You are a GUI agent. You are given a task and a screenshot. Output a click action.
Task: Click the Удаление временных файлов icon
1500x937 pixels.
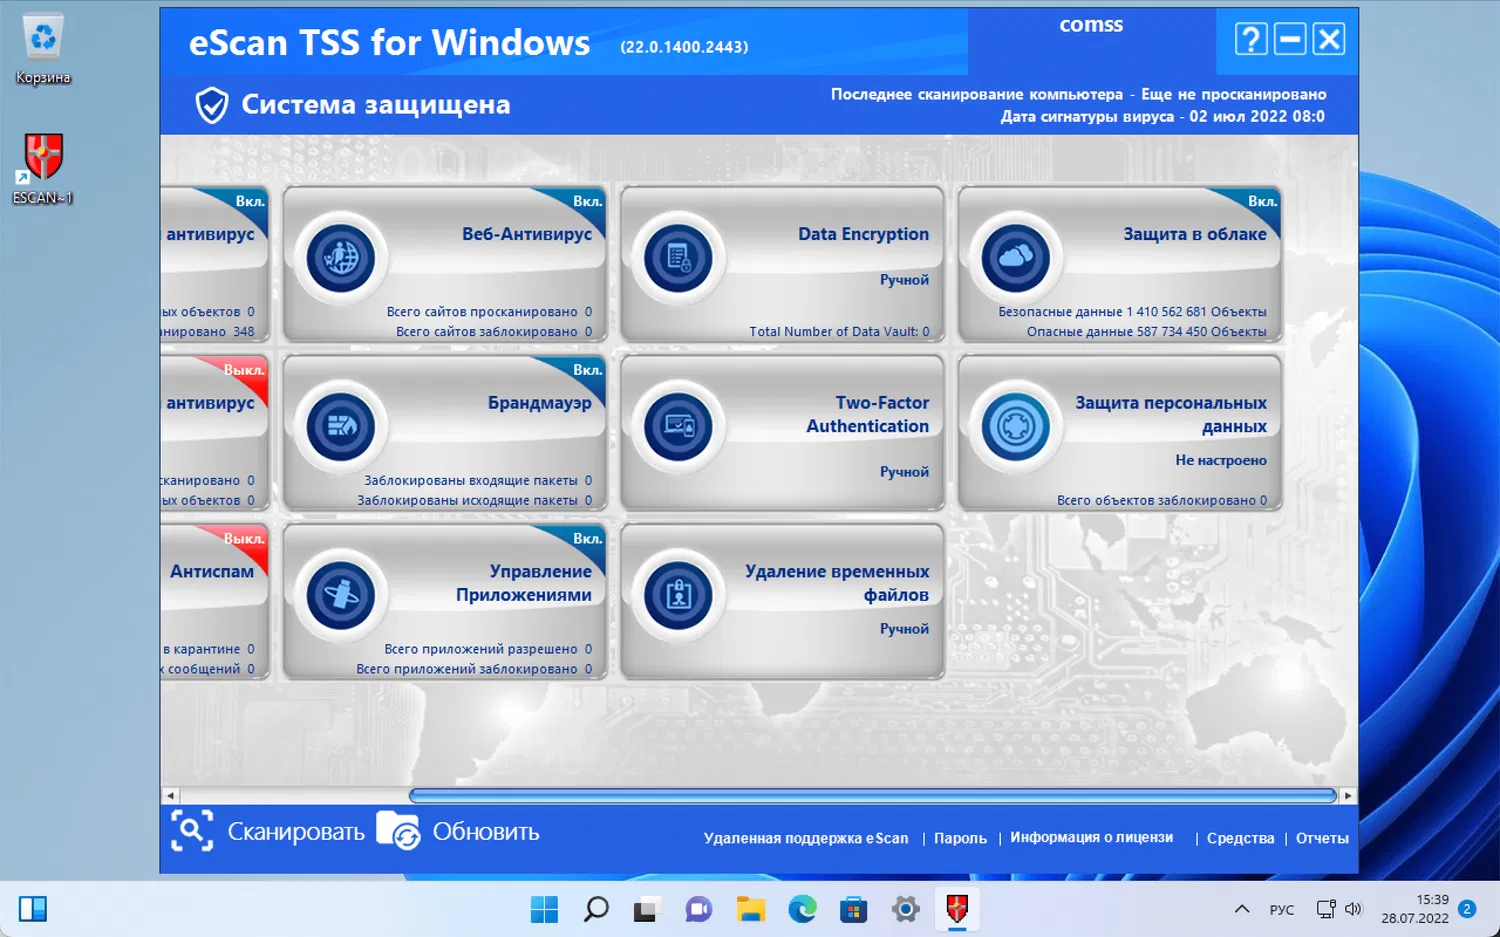[678, 596]
